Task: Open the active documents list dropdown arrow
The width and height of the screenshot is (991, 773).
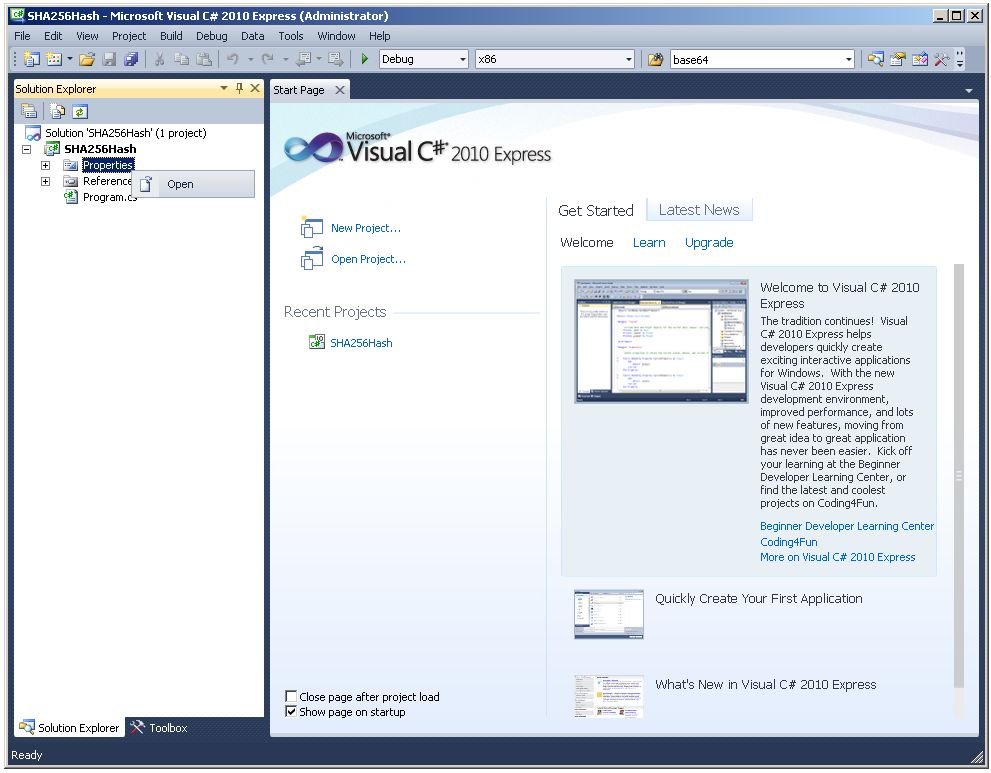Action: click(968, 91)
